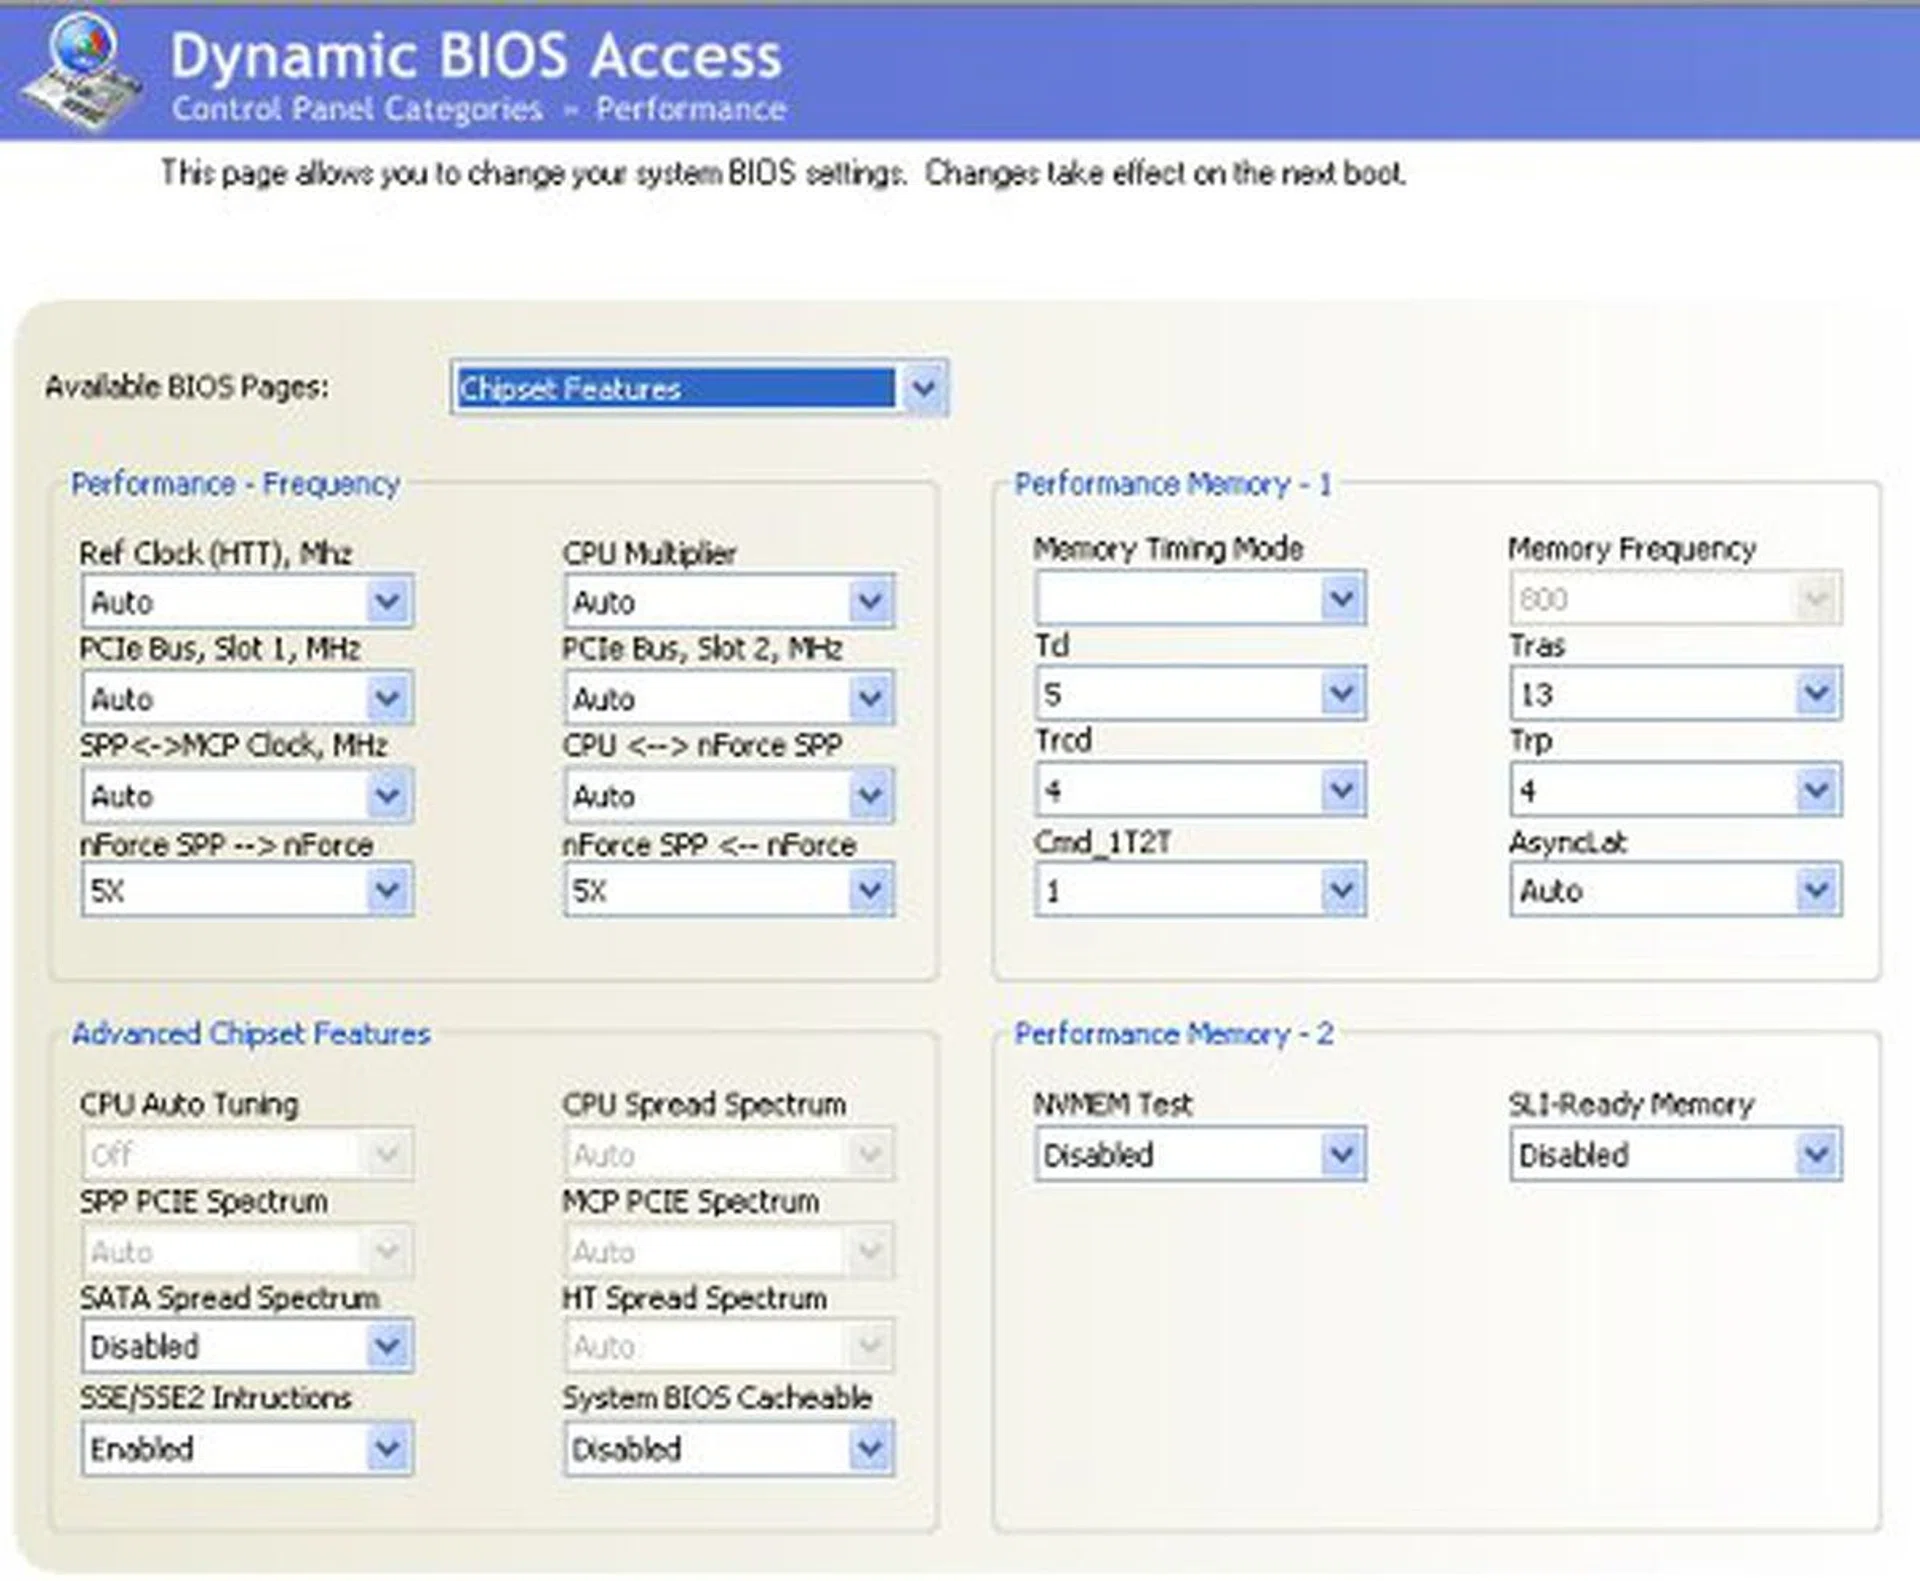
Task: Open the Memory Timing Mode dropdown
Action: [x=1342, y=598]
